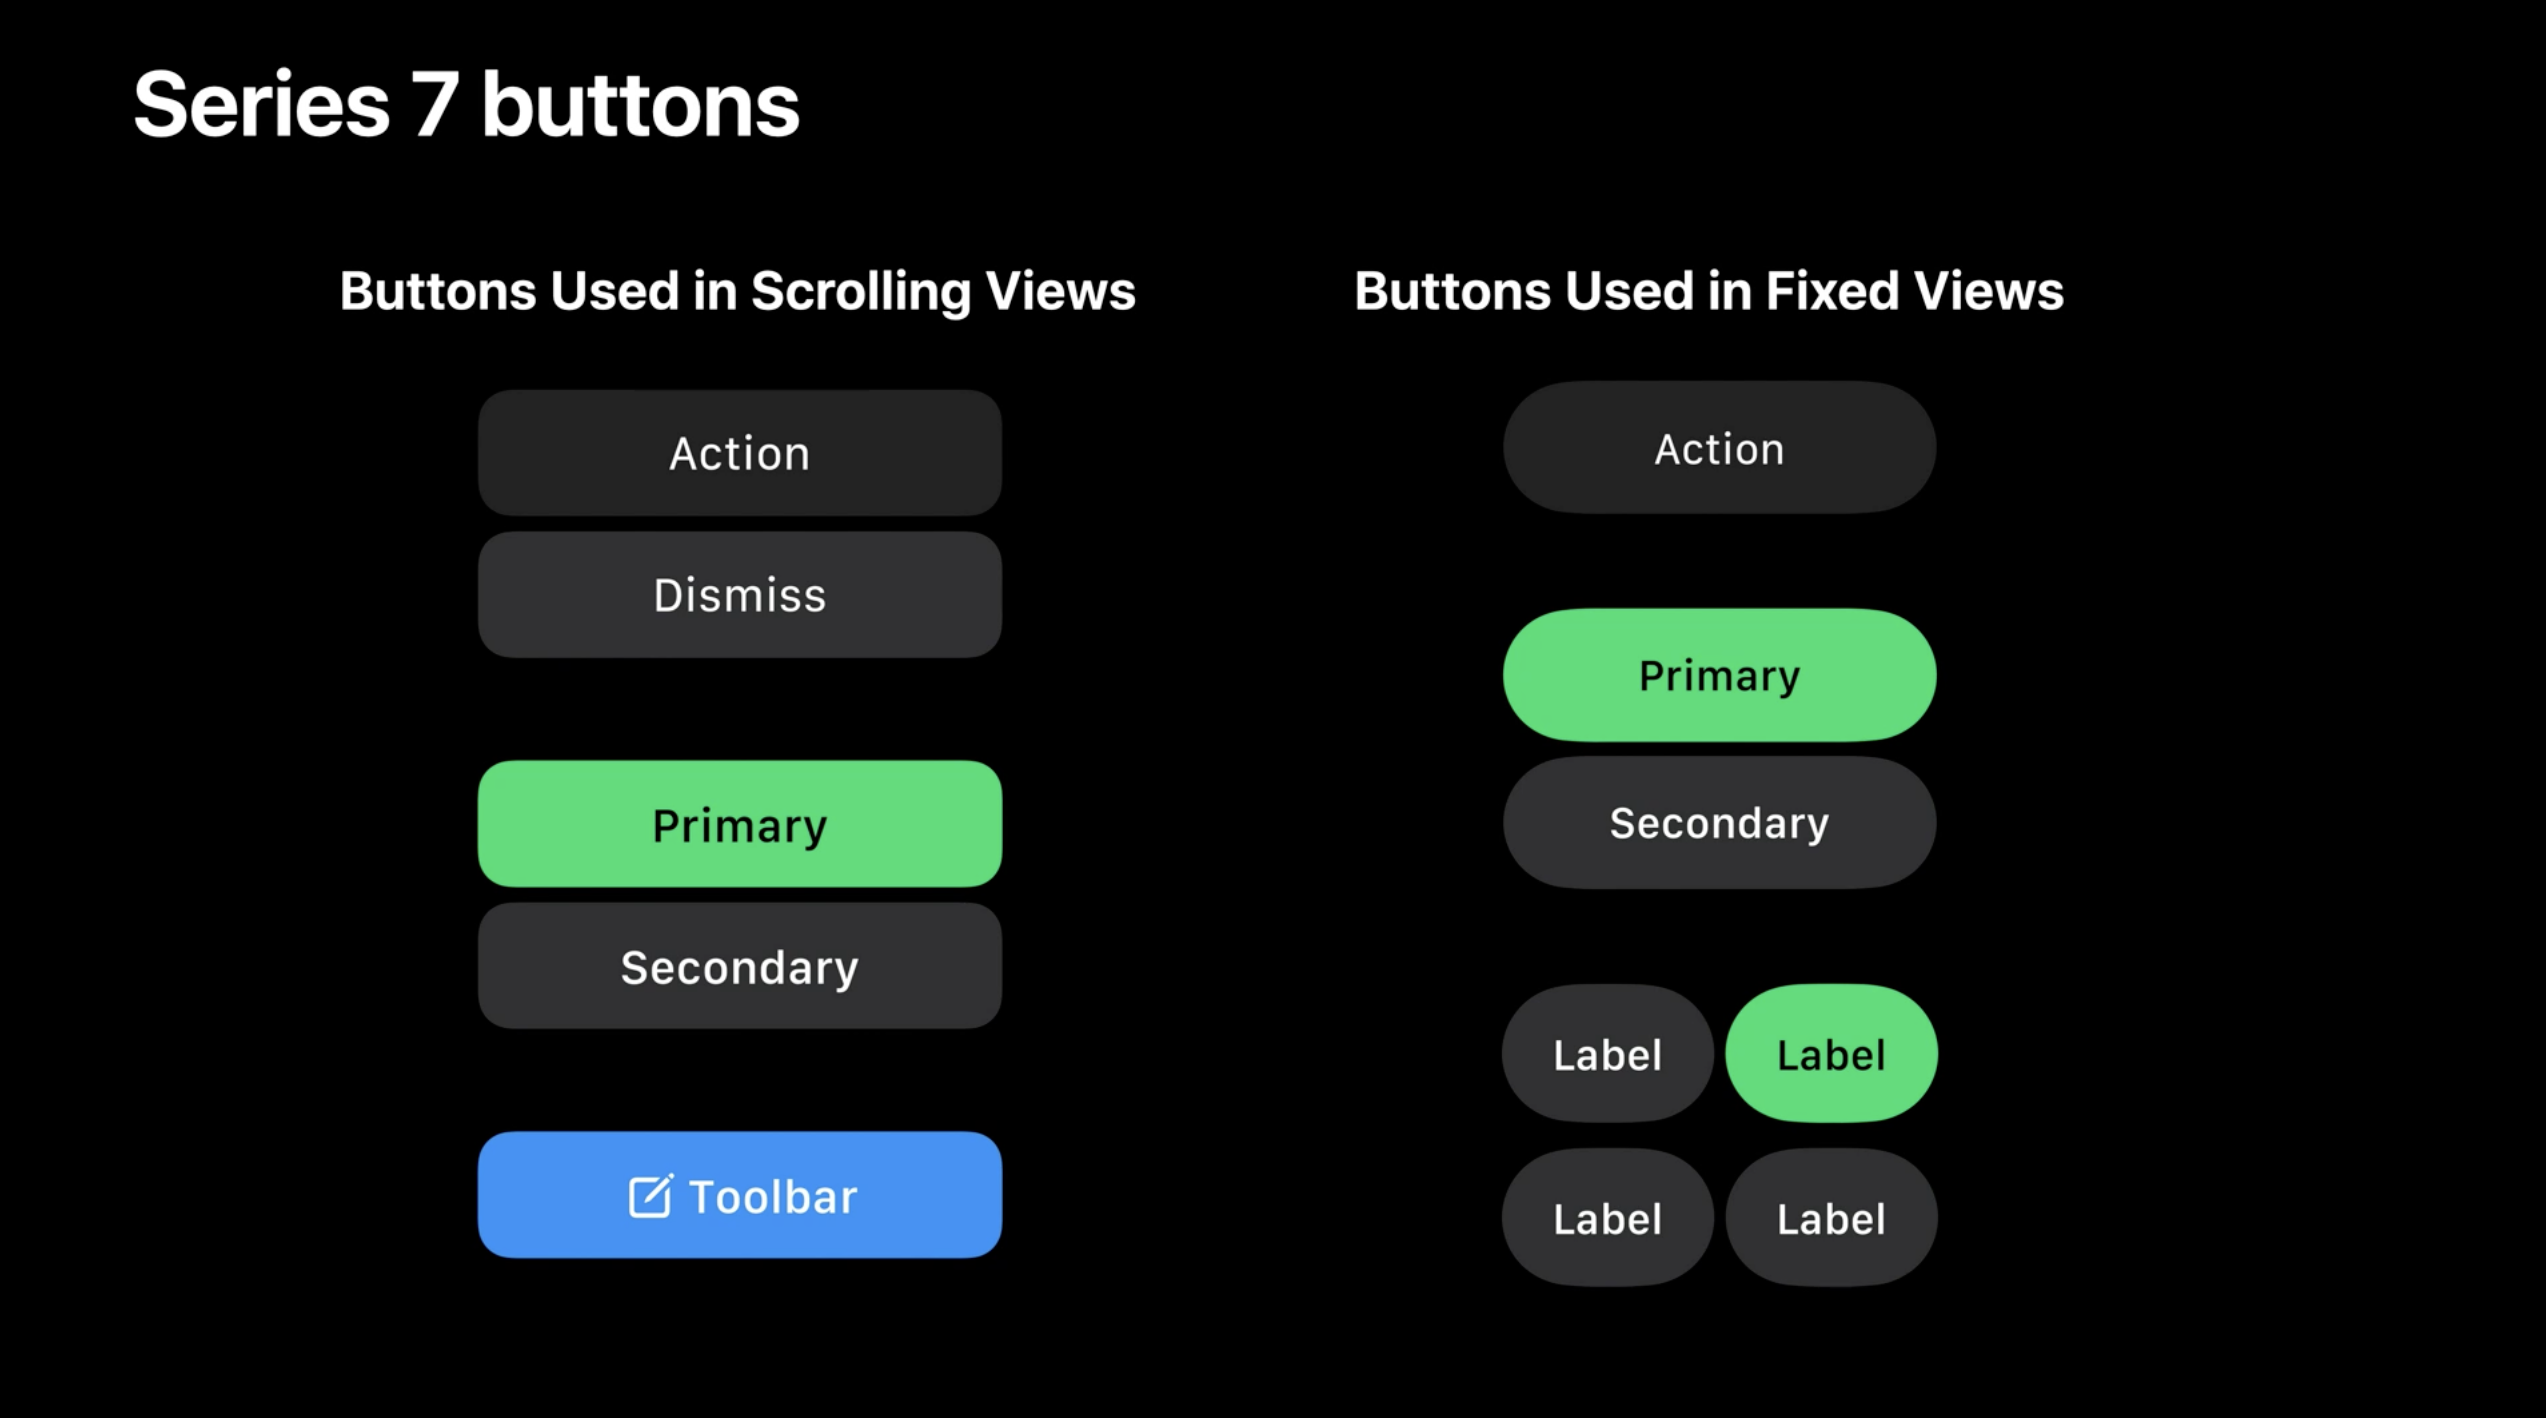2546x1418 pixels.
Task: Click the Action button under Scrolling Views
Action: click(x=739, y=453)
